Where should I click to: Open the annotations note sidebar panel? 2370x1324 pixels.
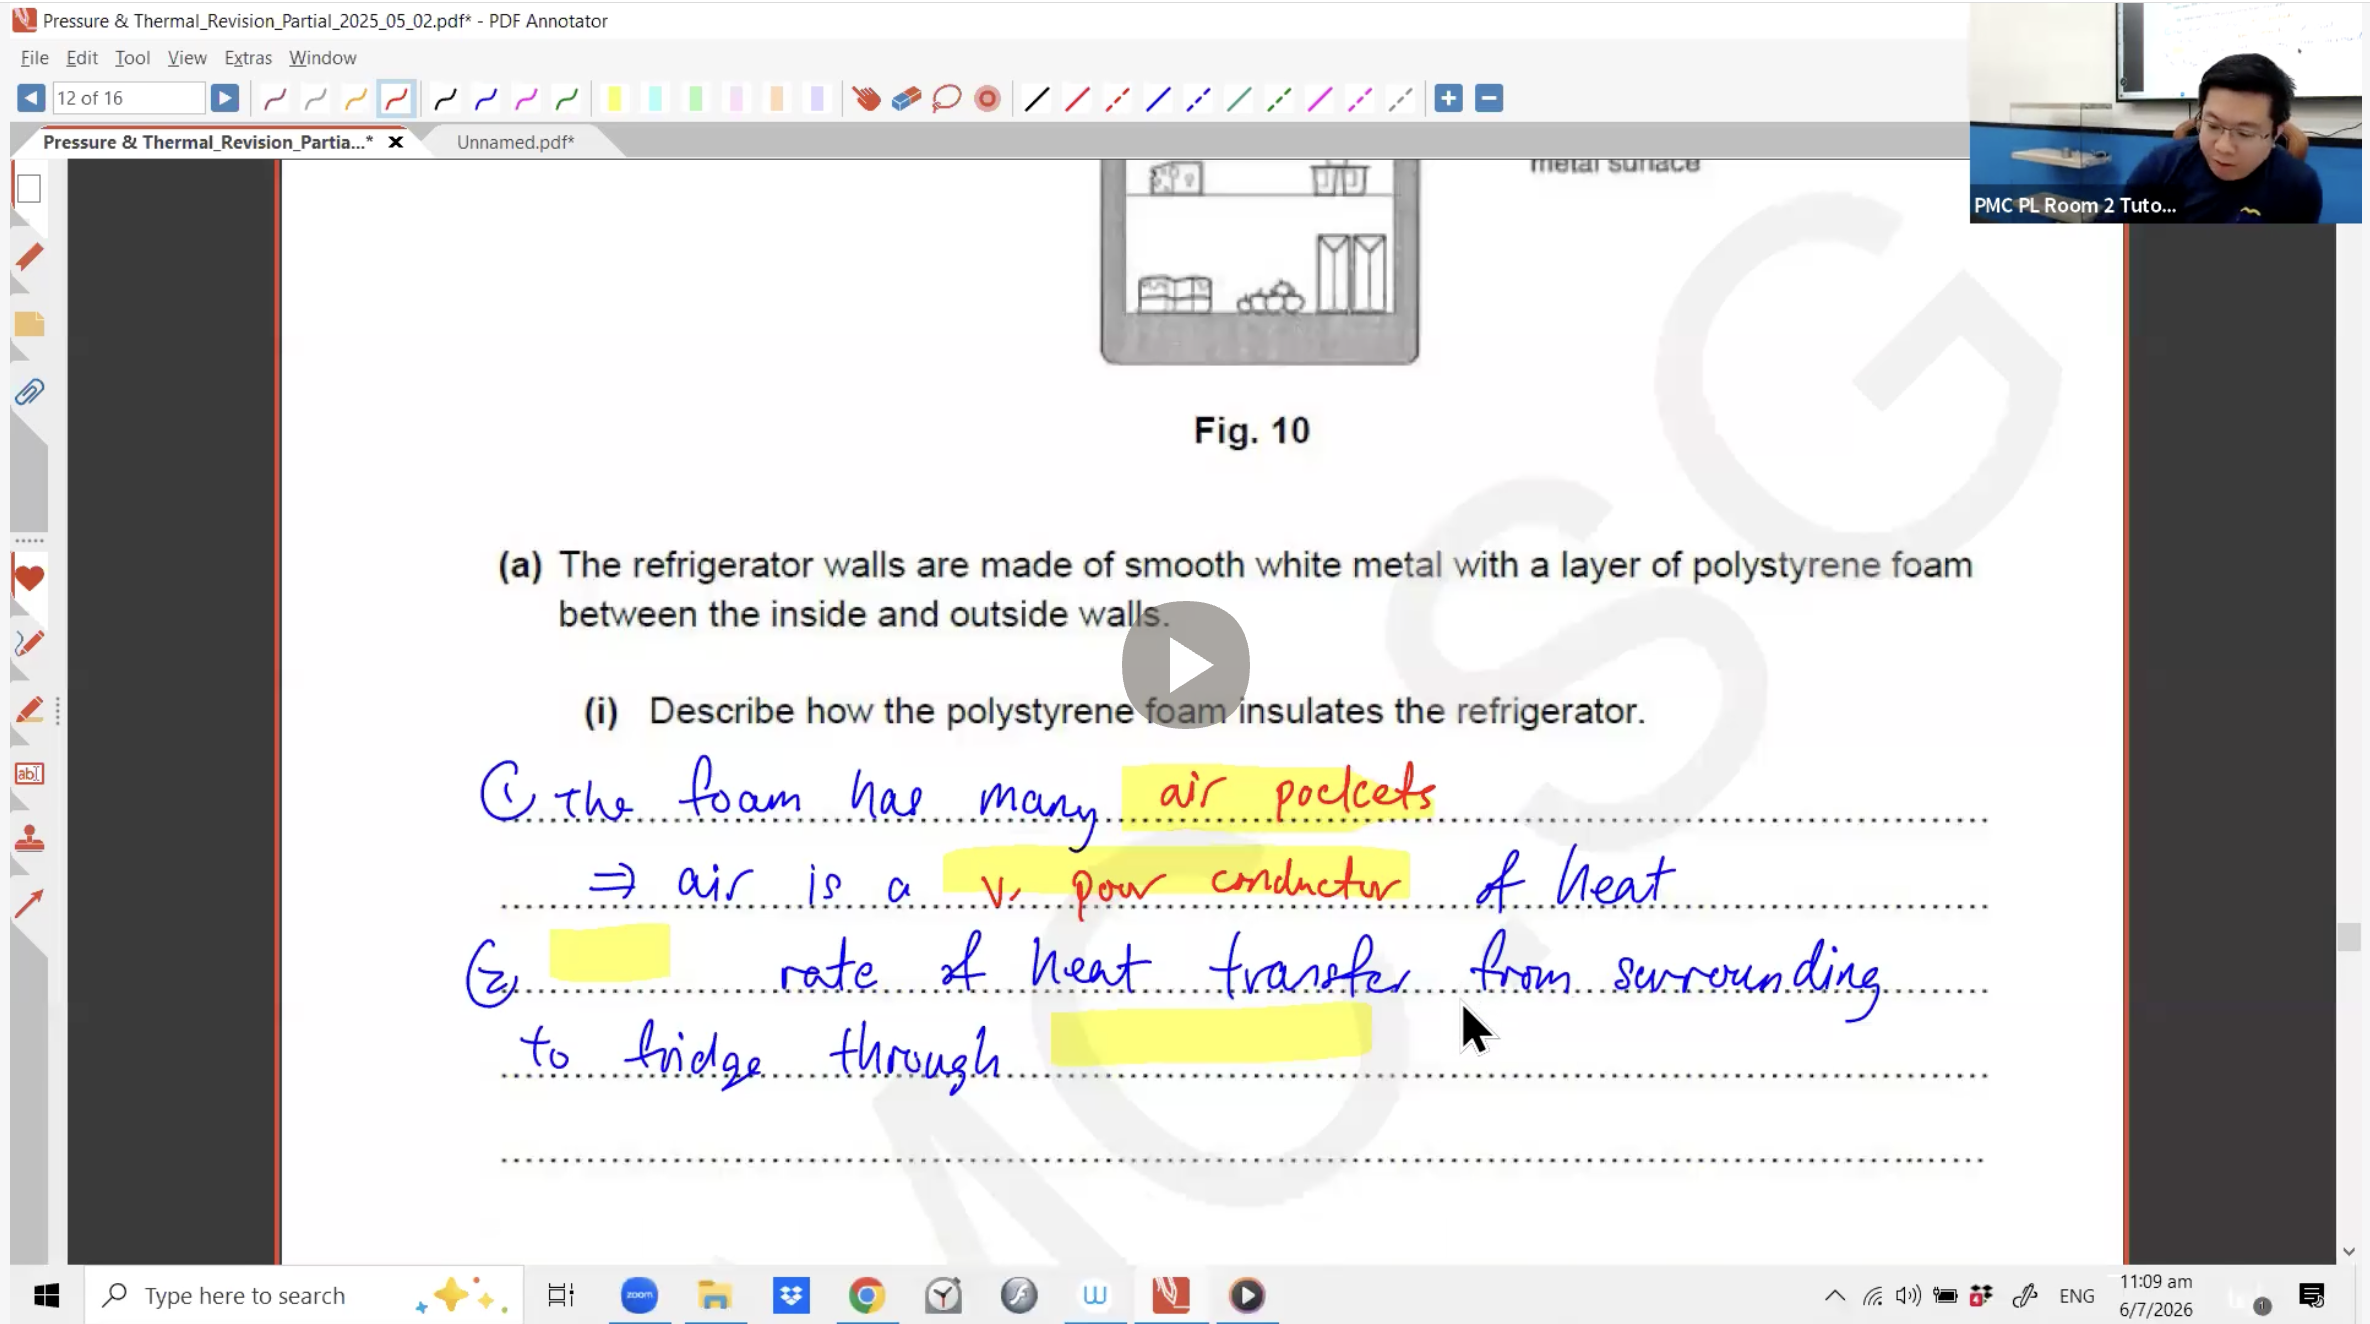(x=29, y=324)
